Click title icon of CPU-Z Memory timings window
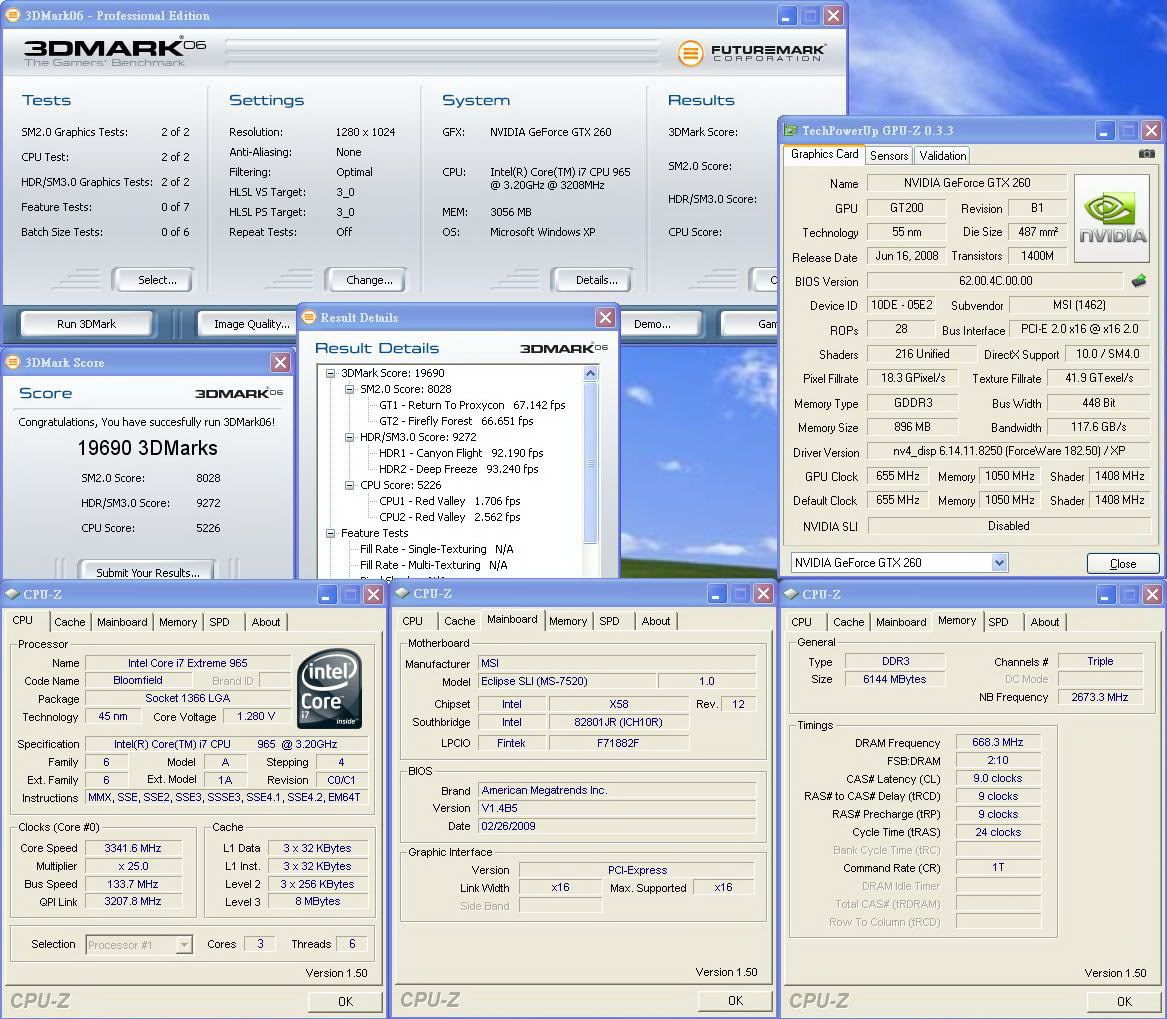Image resolution: width=1167 pixels, height=1019 pixels. pos(792,594)
